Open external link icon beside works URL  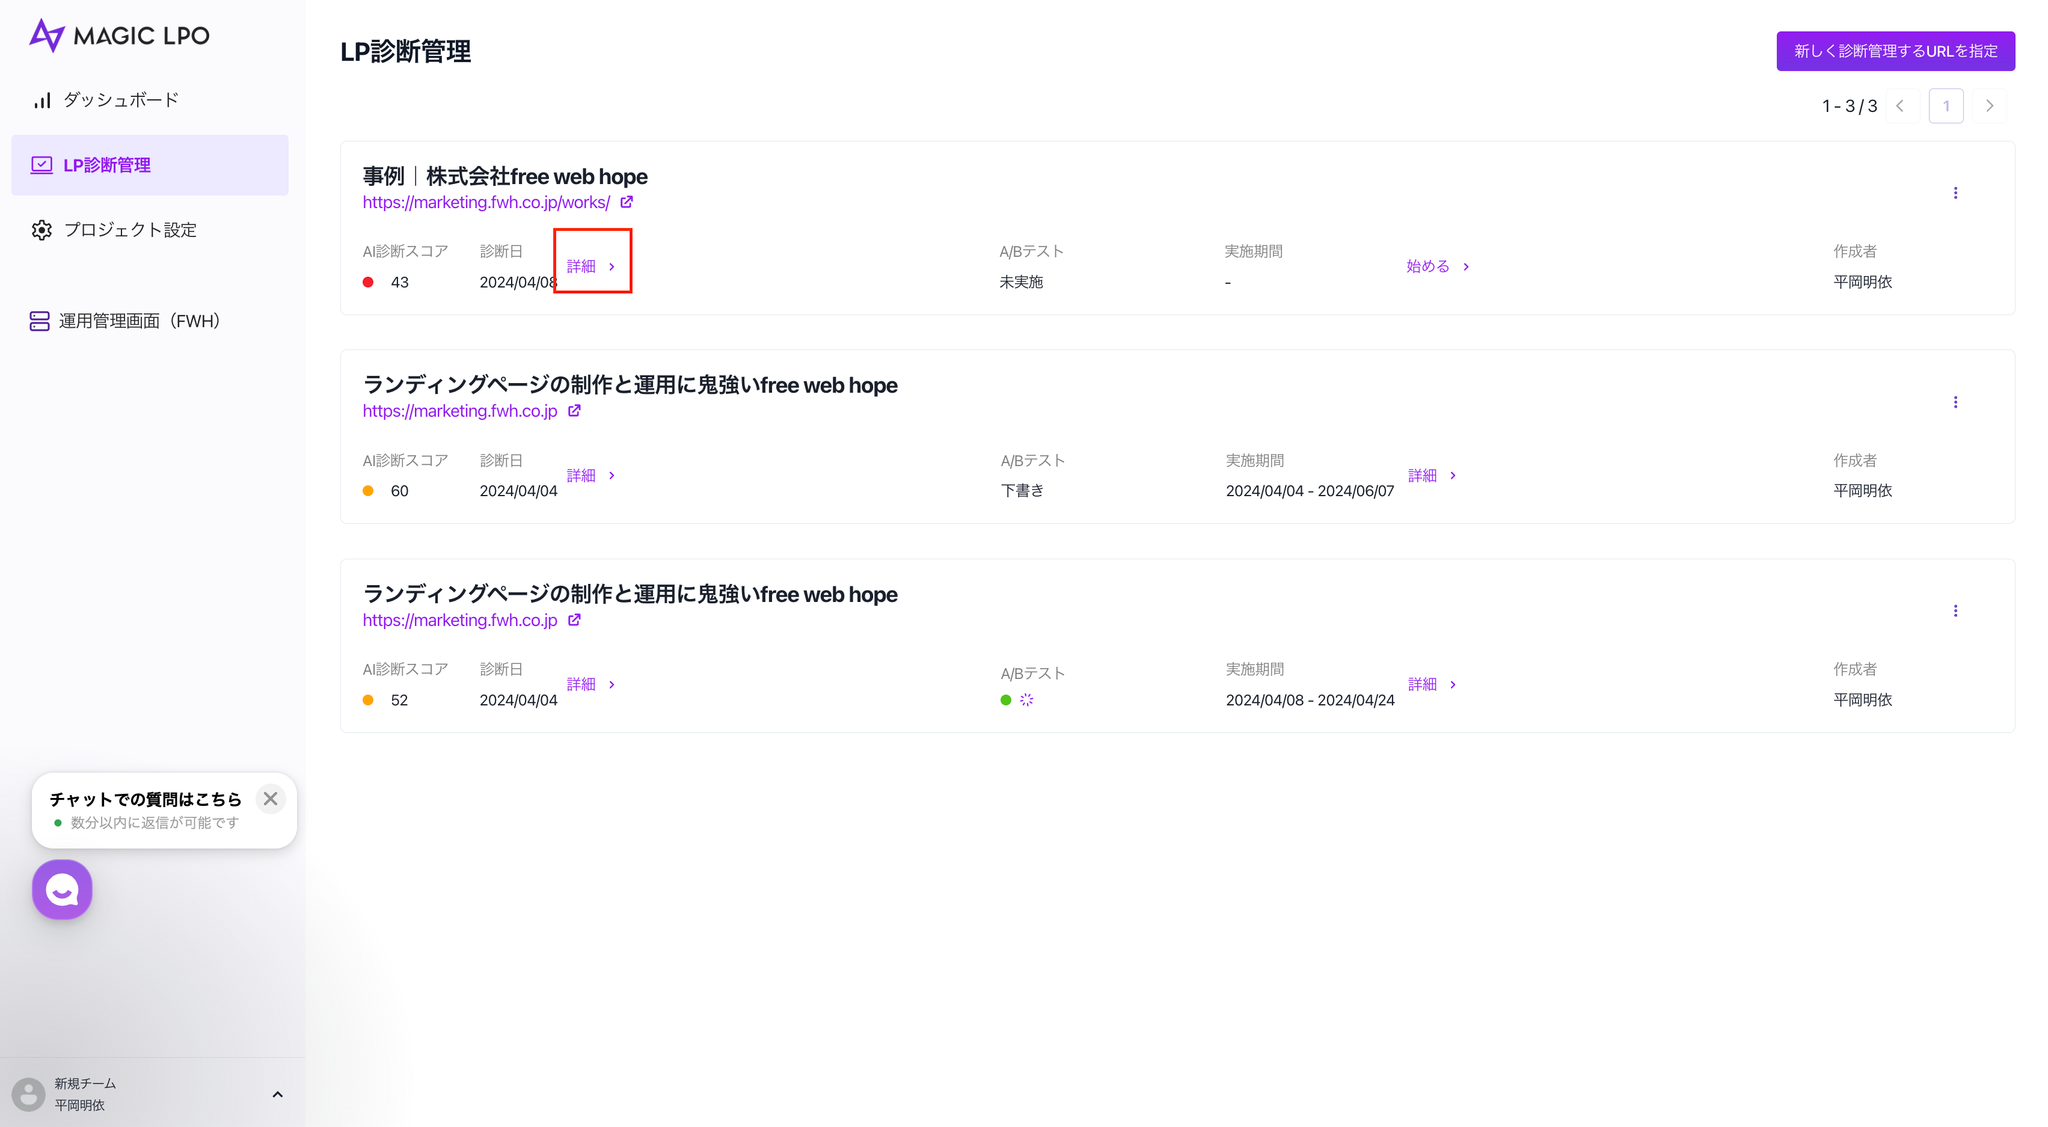[627, 202]
